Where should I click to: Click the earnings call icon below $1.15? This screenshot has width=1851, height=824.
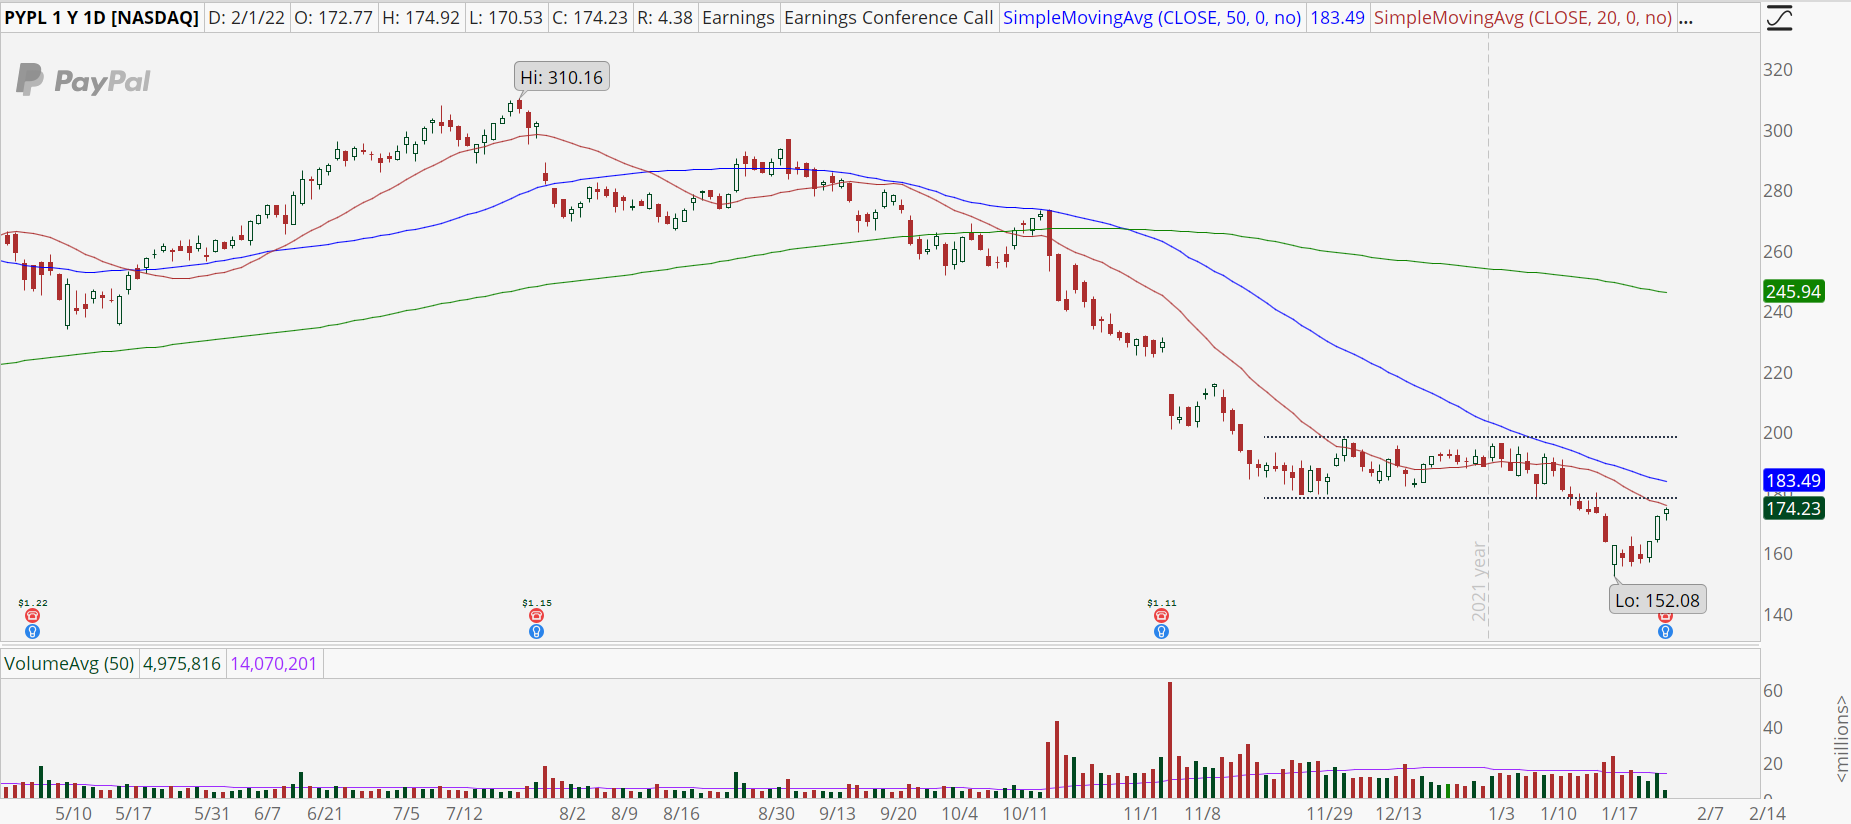536,616
